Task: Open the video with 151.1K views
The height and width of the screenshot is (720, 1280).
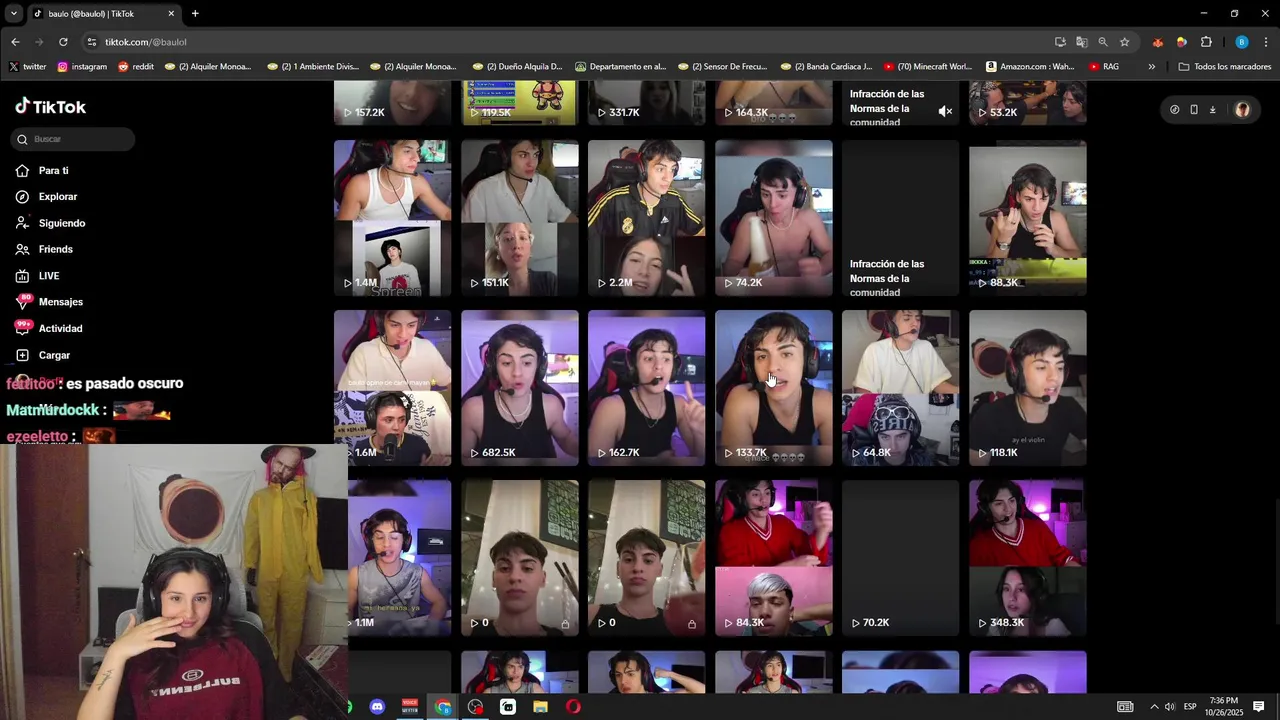Action: coord(519,218)
